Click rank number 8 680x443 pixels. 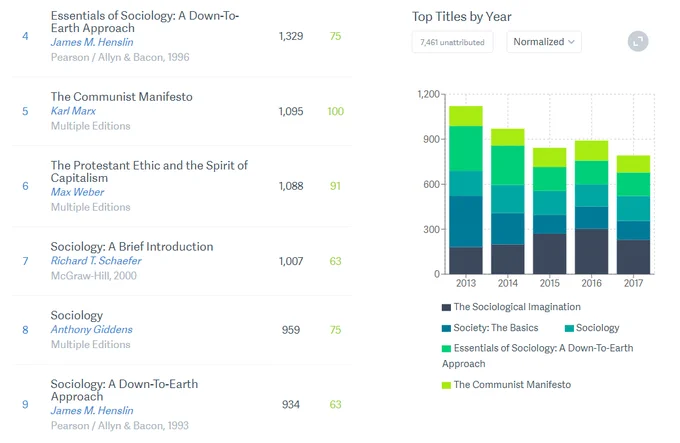25,330
